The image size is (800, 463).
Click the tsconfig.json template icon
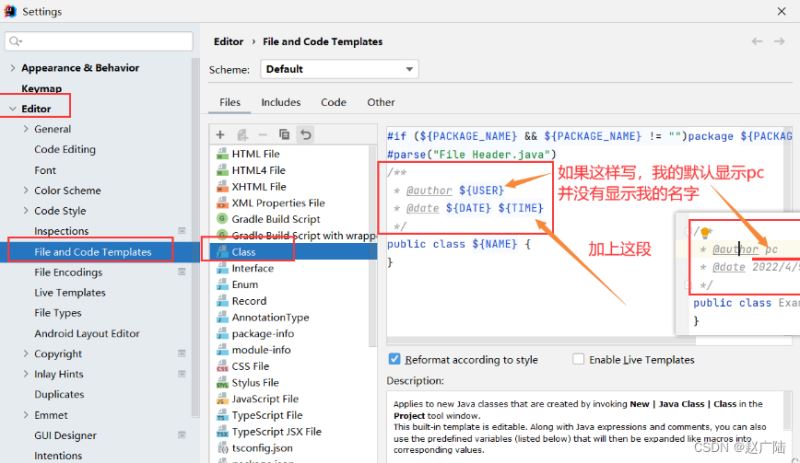(x=222, y=448)
